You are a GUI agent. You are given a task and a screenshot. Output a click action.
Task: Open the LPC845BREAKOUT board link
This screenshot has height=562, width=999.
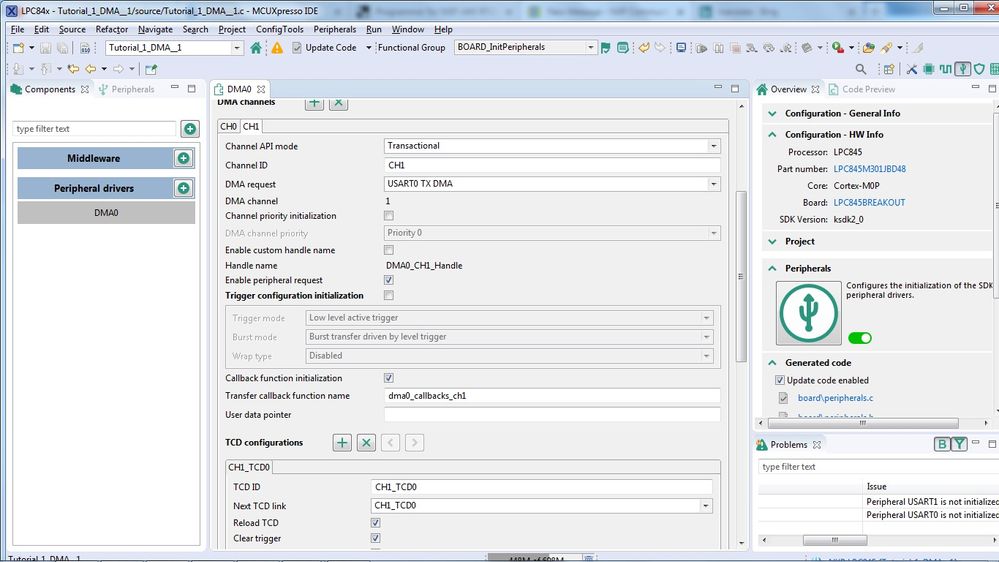(869, 203)
